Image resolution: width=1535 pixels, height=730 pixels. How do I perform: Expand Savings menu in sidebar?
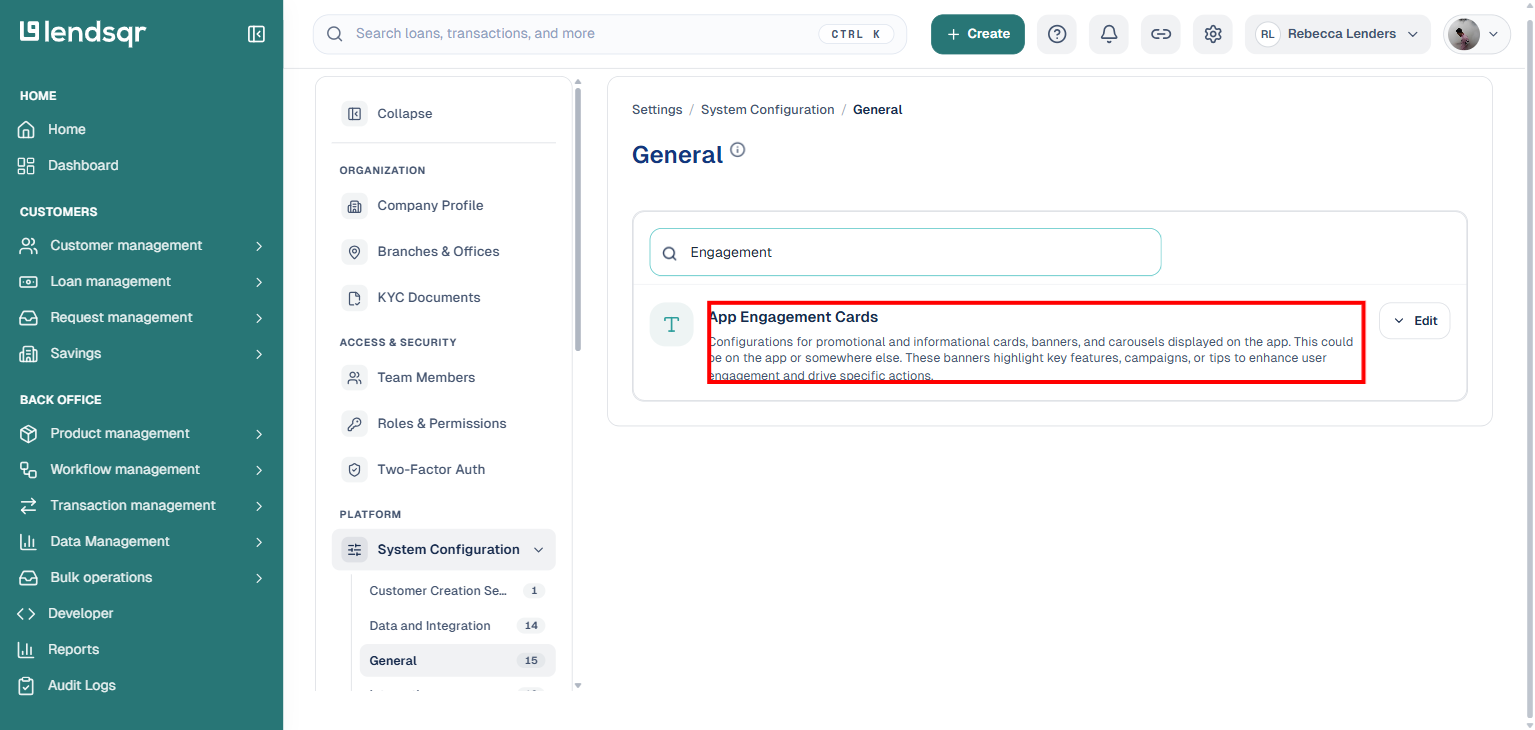tap(141, 354)
